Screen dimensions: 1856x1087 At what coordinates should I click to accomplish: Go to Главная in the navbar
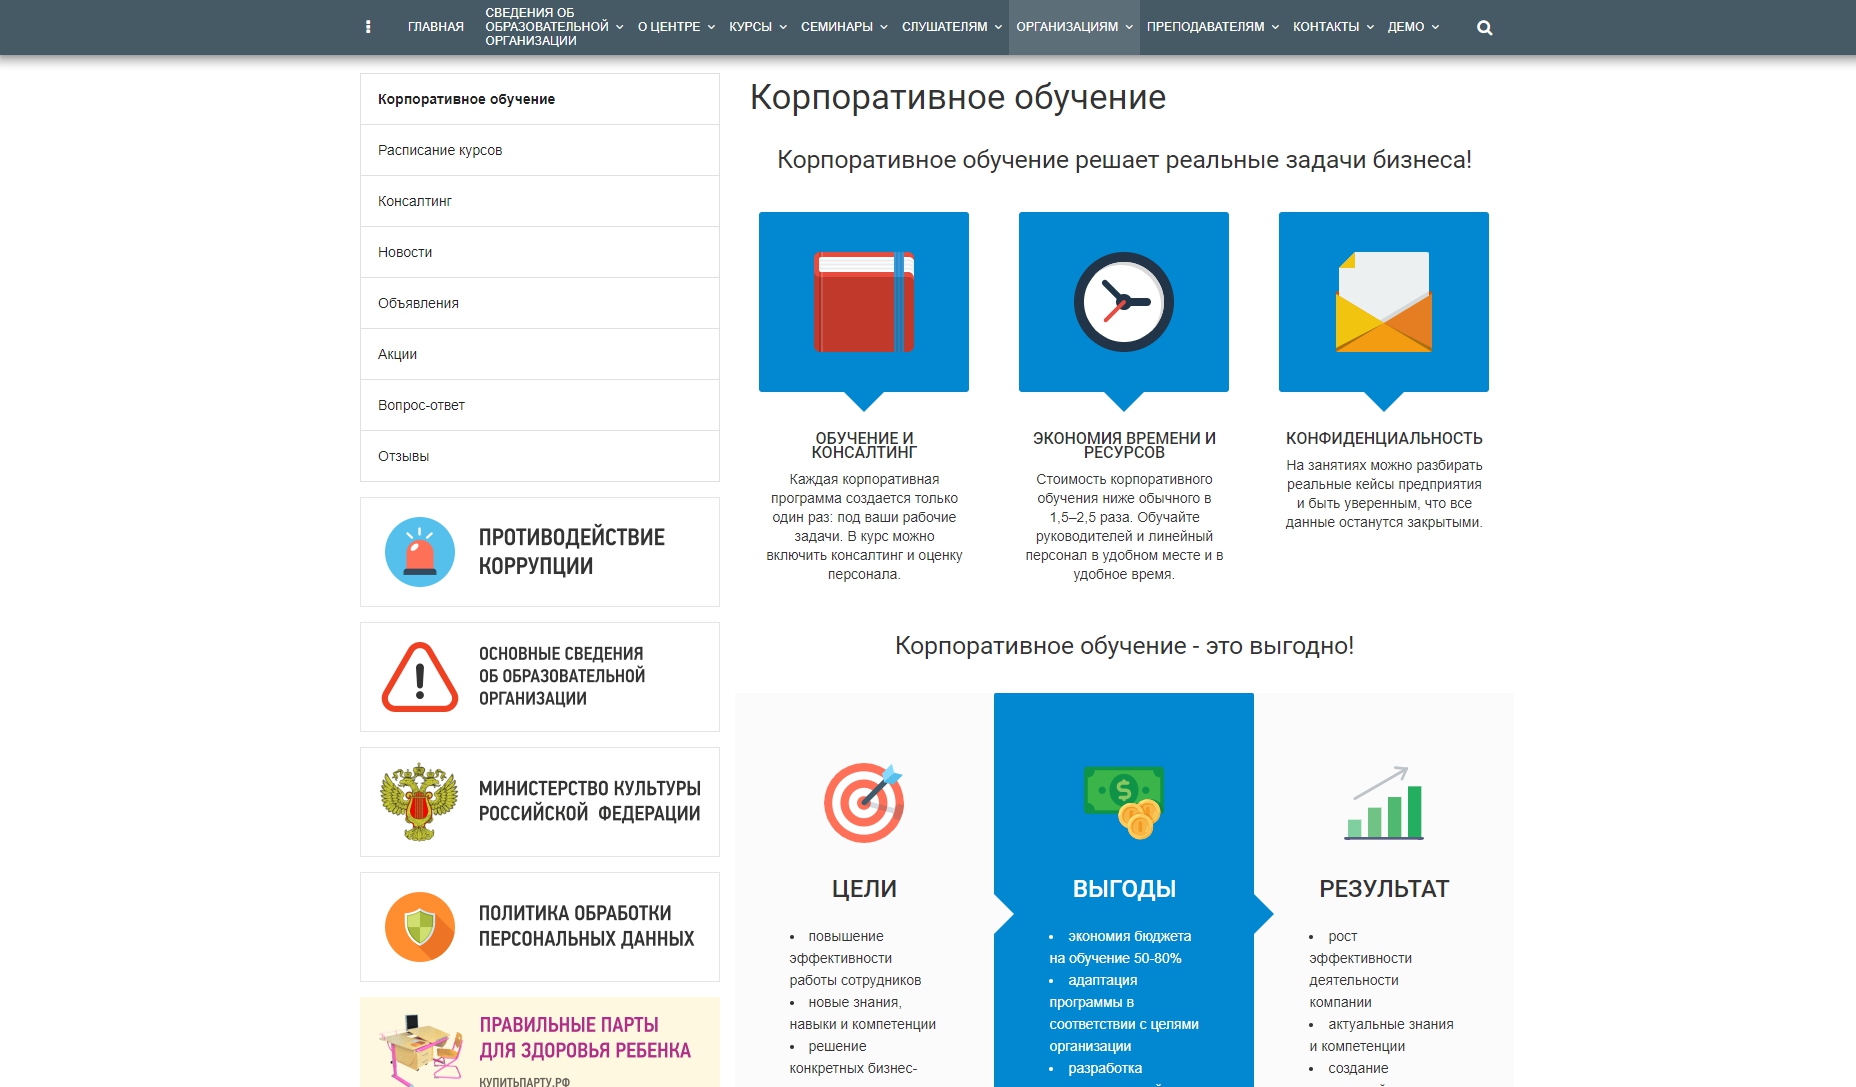[436, 27]
